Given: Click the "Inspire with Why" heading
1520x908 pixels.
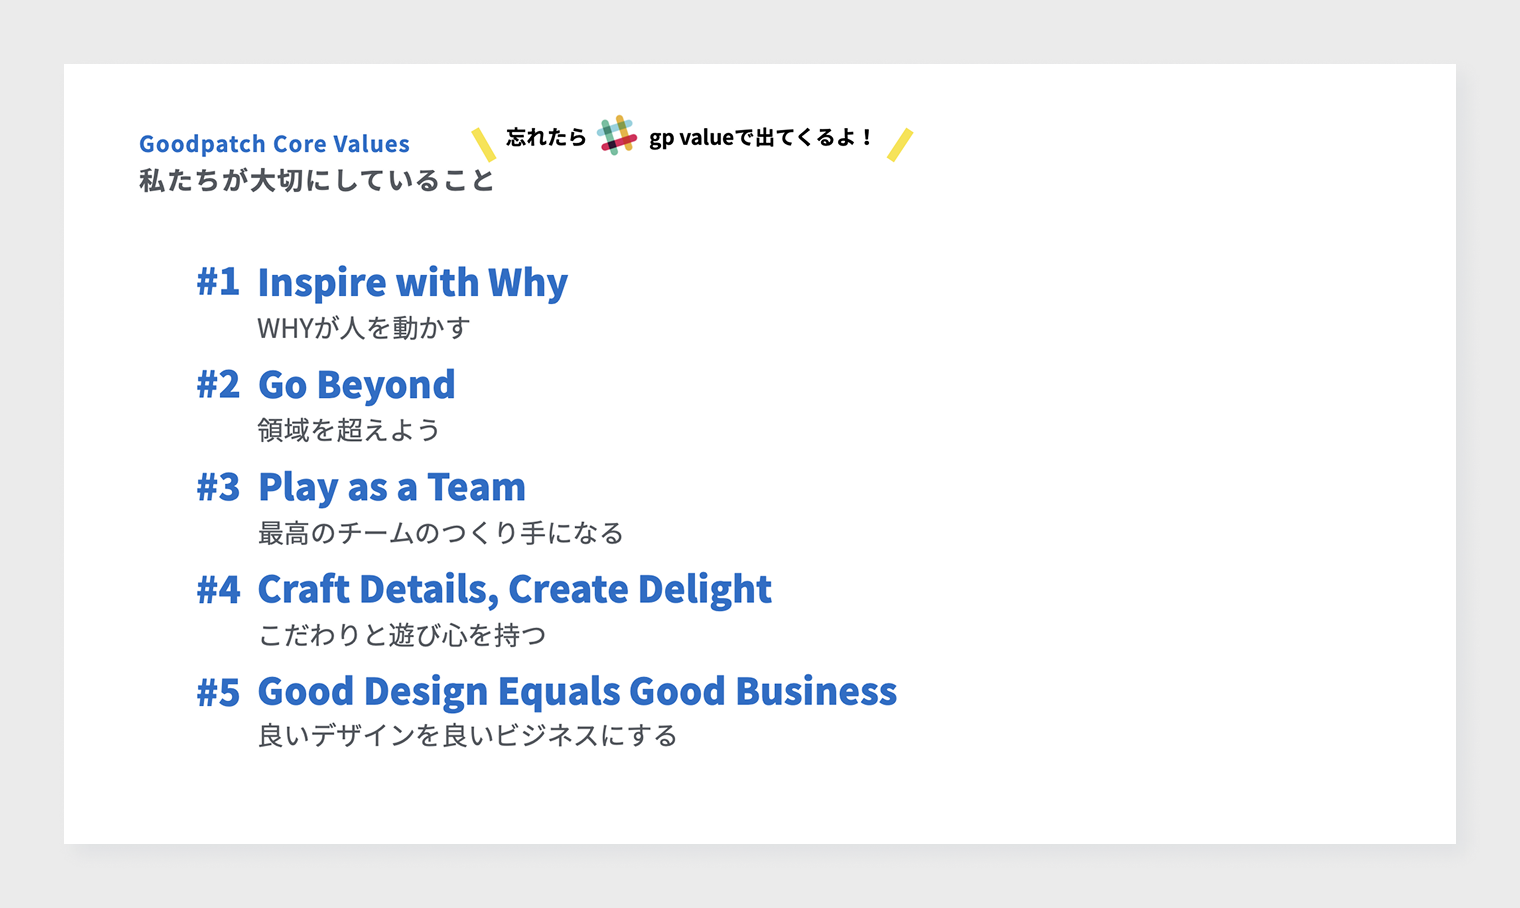Looking at the screenshot, I should (412, 283).
